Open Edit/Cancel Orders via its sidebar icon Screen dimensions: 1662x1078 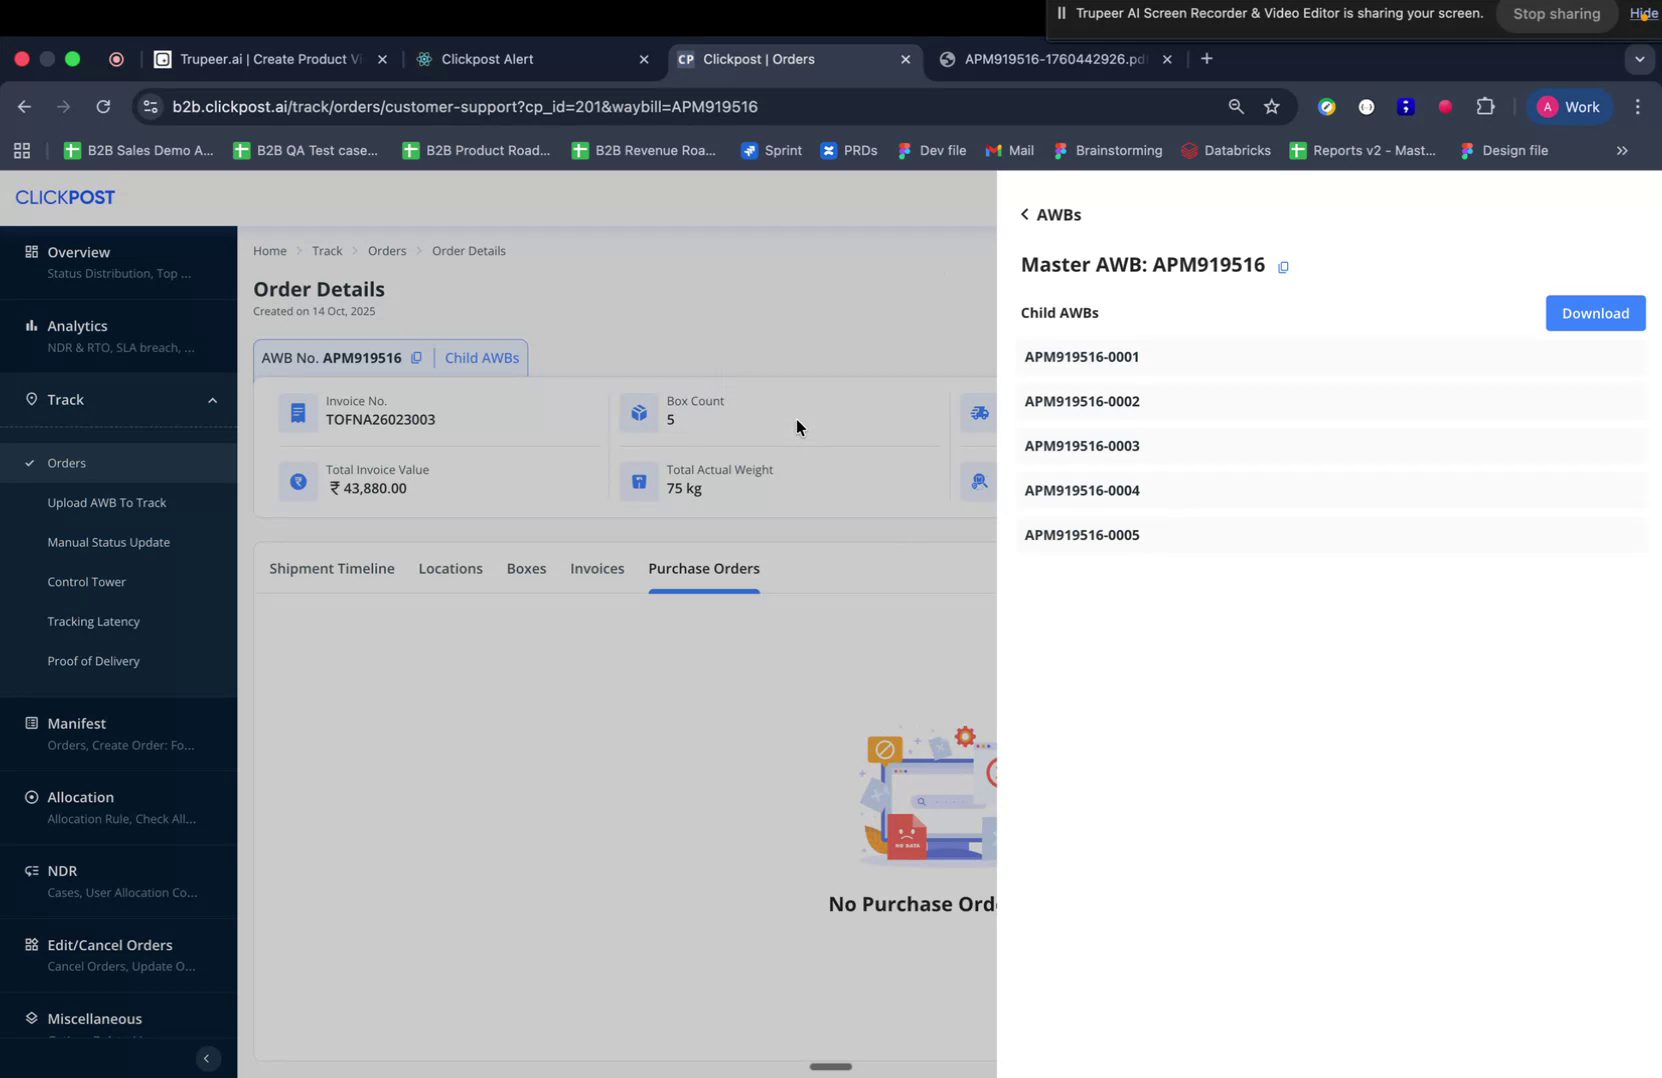[31, 944]
